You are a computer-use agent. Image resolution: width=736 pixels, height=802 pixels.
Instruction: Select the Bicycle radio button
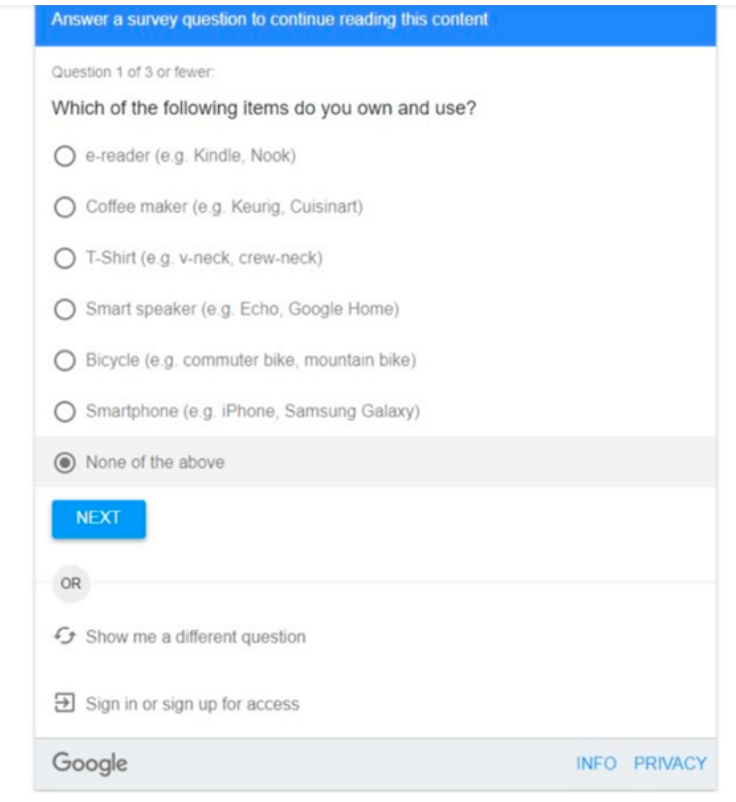[x=65, y=360]
